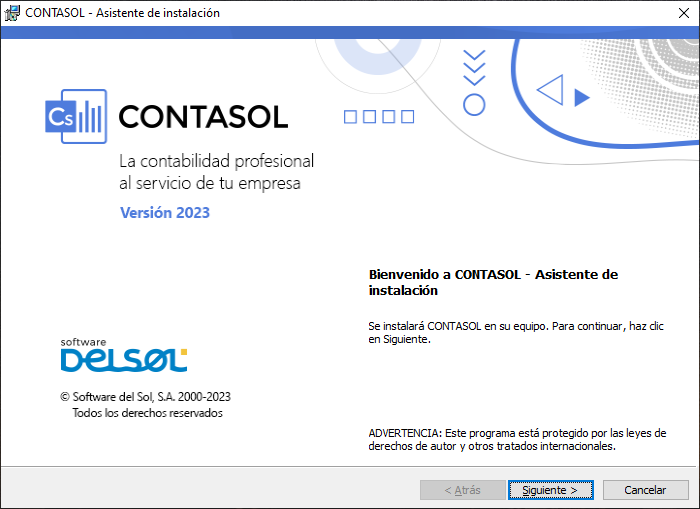The width and height of the screenshot is (700, 509).
Task: Click the disabled Atrás button
Action: coord(462,490)
